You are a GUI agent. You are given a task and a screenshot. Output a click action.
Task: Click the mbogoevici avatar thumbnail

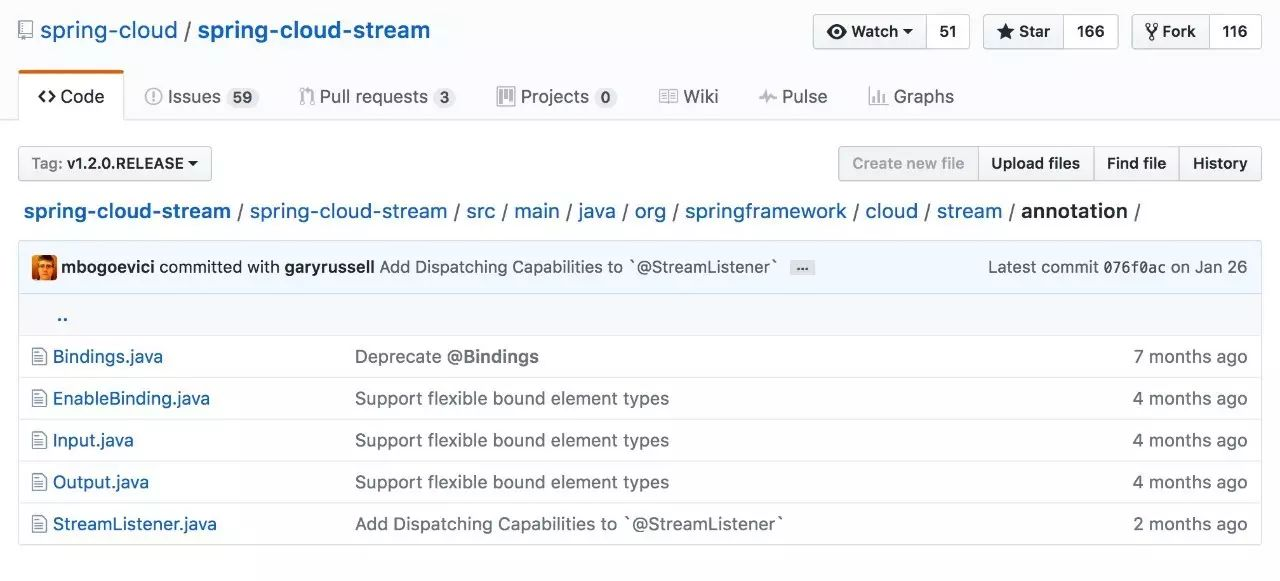click(x=44, y=267)
